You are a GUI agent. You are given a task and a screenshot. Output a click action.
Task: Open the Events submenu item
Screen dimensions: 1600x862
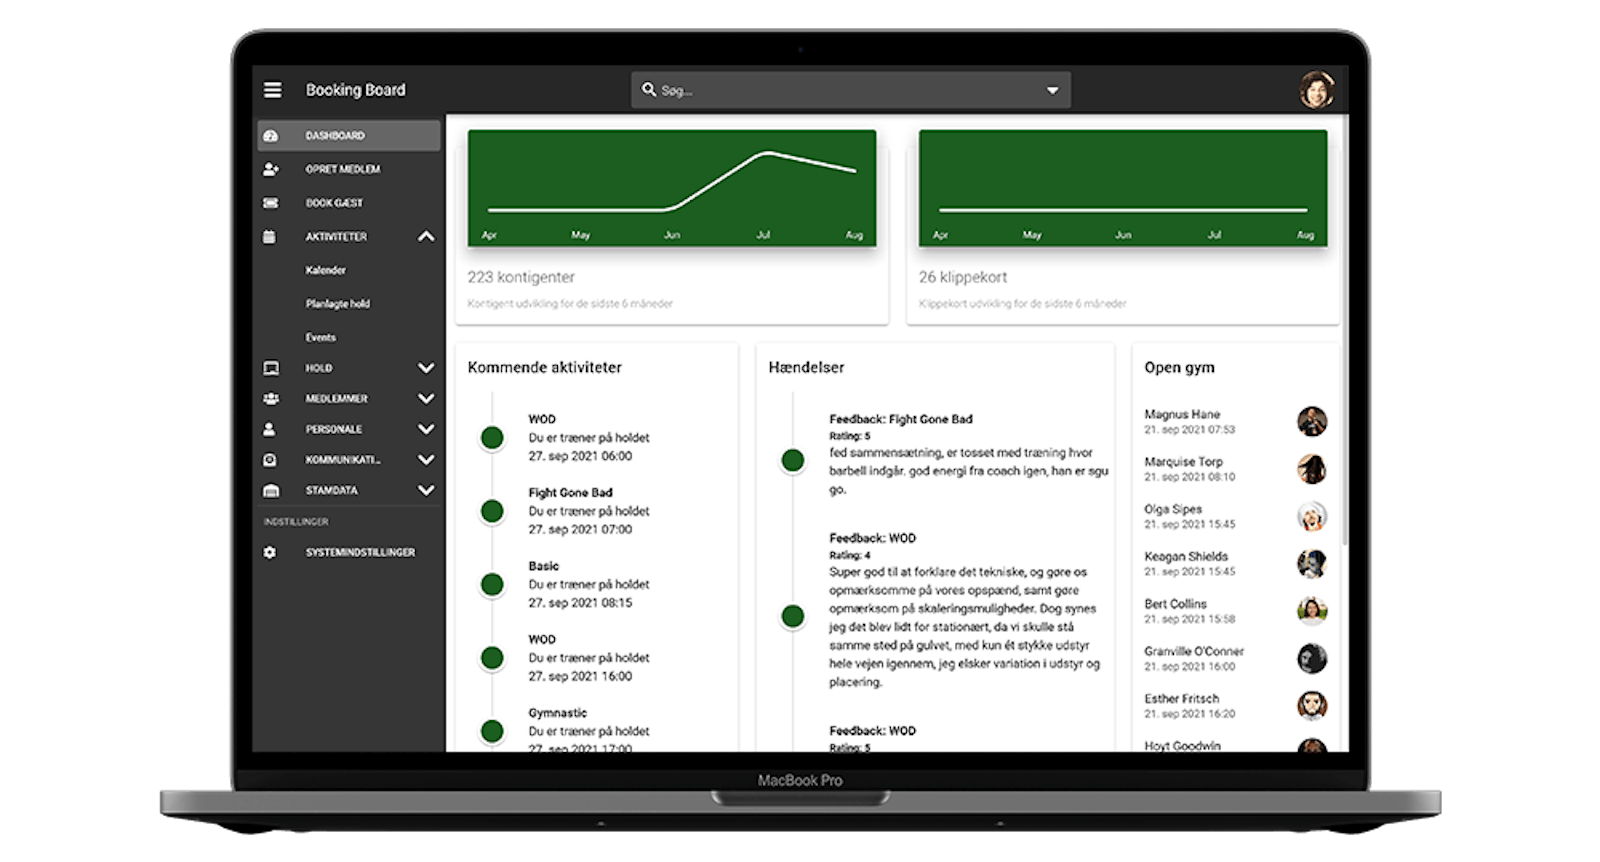pyautogui.click(x=321, y=338)
